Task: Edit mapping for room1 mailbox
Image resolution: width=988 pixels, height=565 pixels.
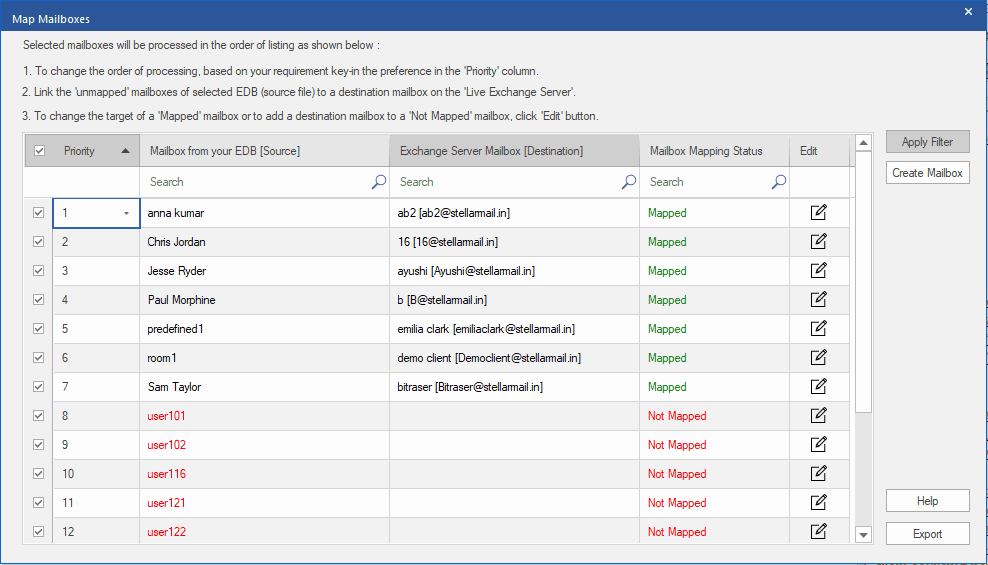Action: coord(818,357)
